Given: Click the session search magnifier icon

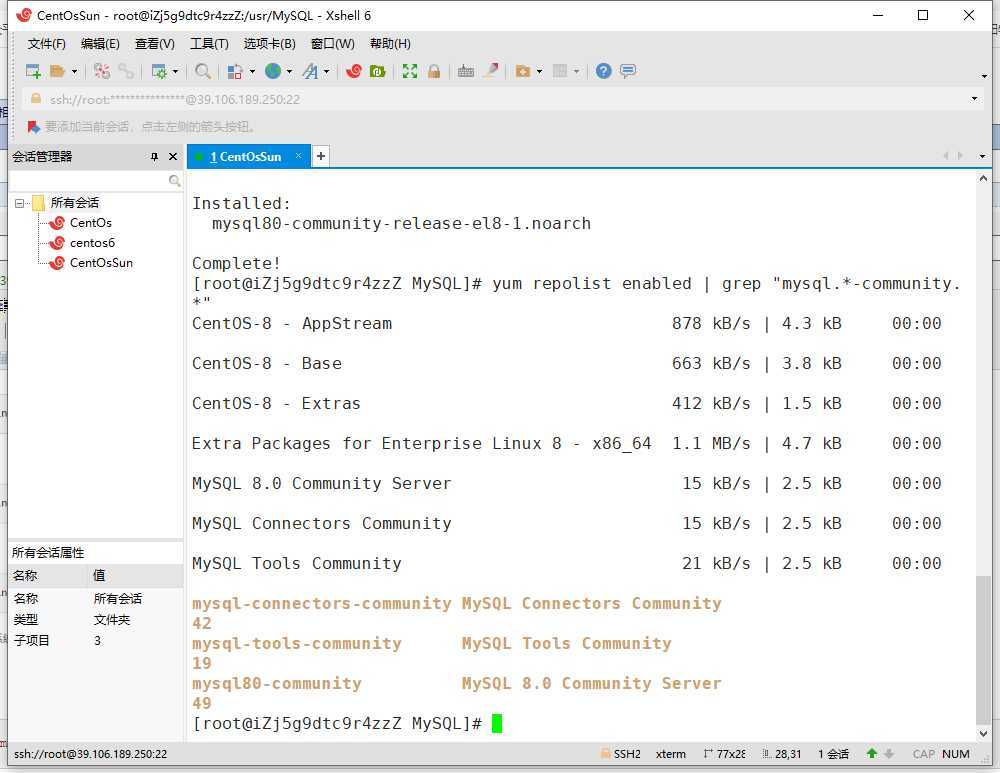Looking at the screenshot, I should point(174,181).
